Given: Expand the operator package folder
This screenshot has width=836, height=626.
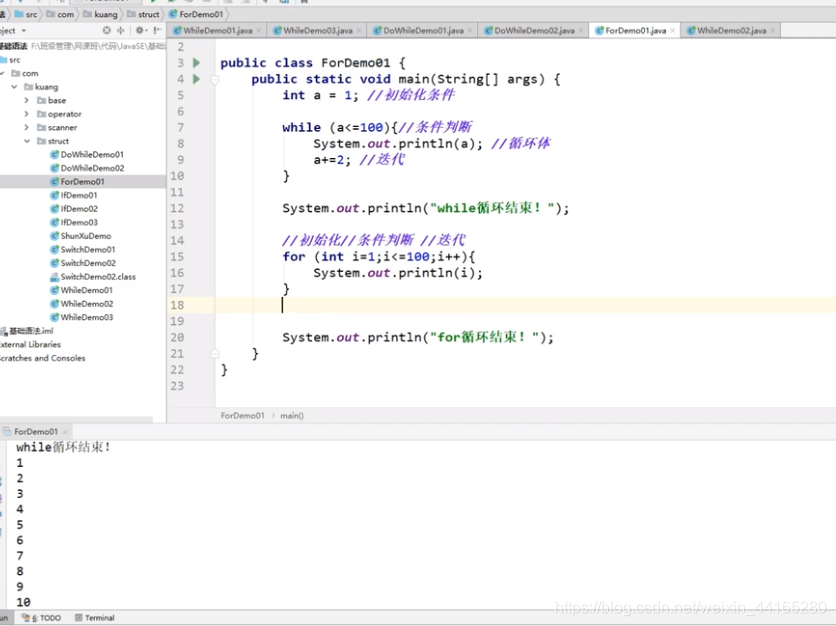Looking at the screenshot, I should (x=27, y=114).
